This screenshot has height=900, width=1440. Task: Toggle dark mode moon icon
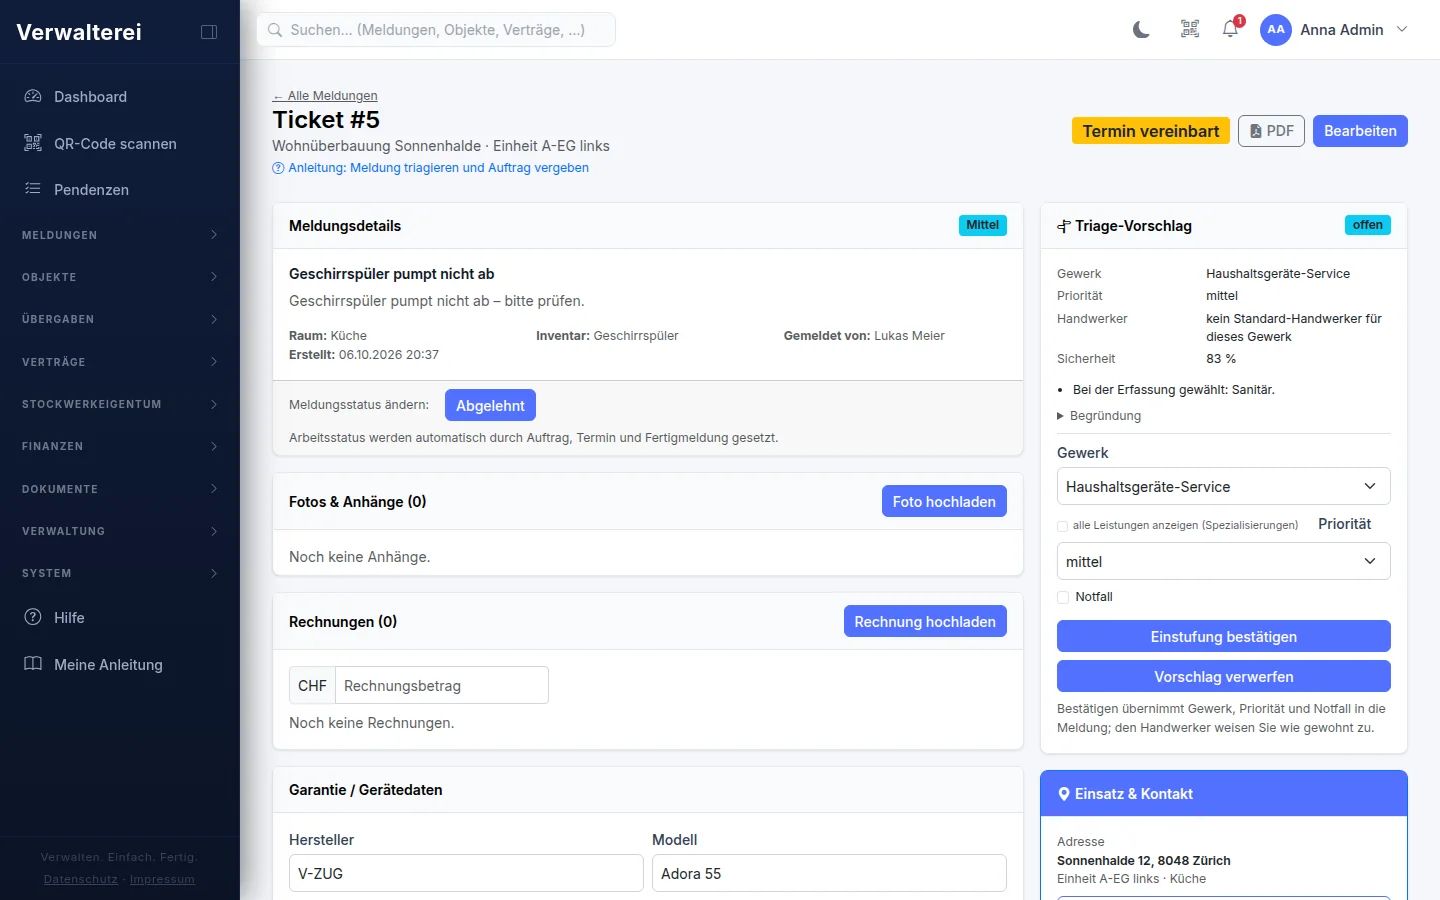pos(1141,30)
